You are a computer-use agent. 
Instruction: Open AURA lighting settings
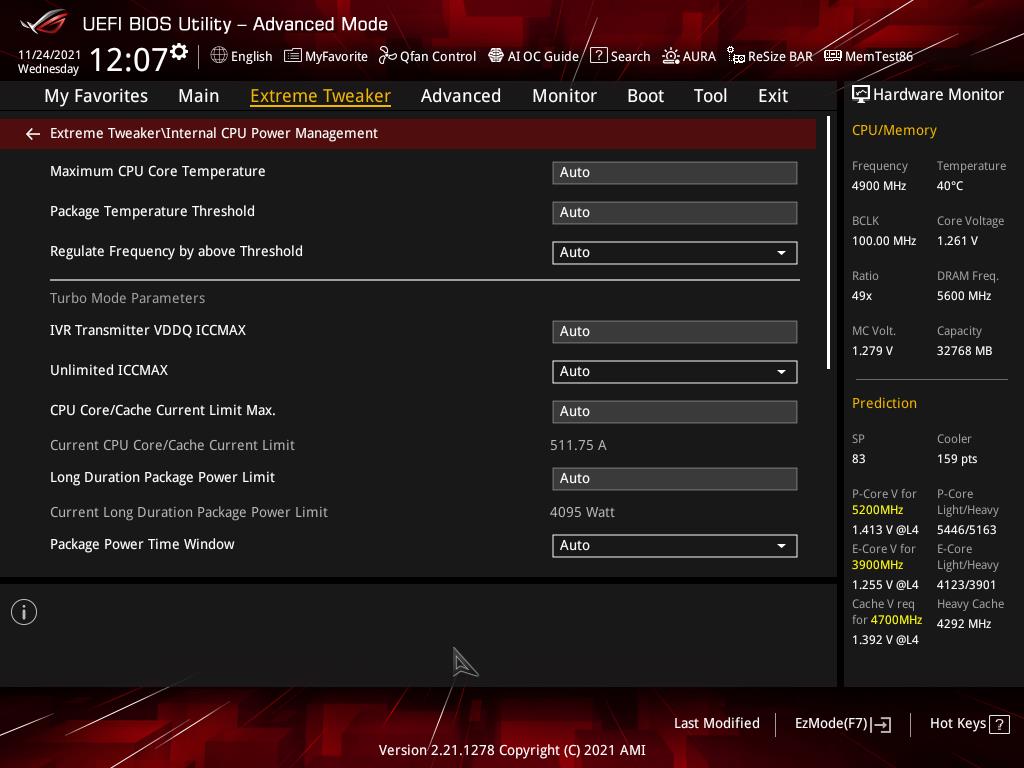pyautogui.click(x=689, y=57)
